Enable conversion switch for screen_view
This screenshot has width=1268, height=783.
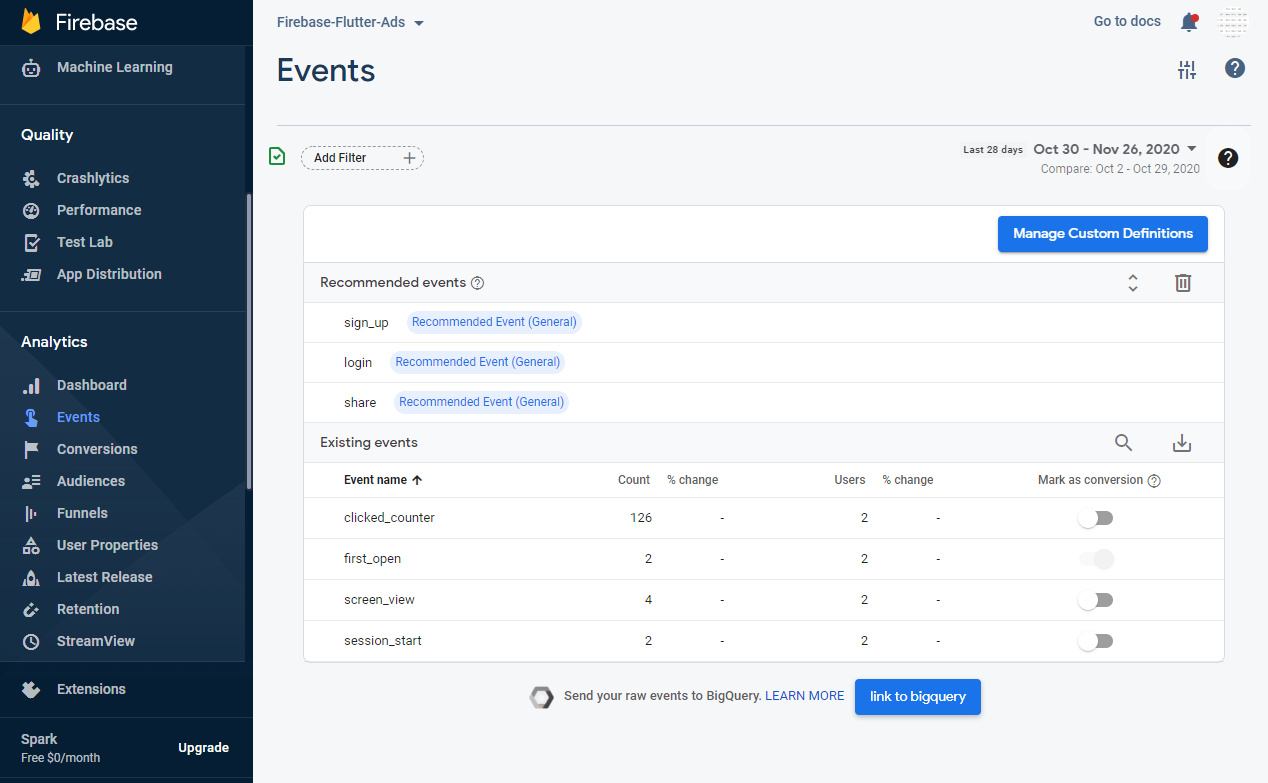tap(1096, 600)
